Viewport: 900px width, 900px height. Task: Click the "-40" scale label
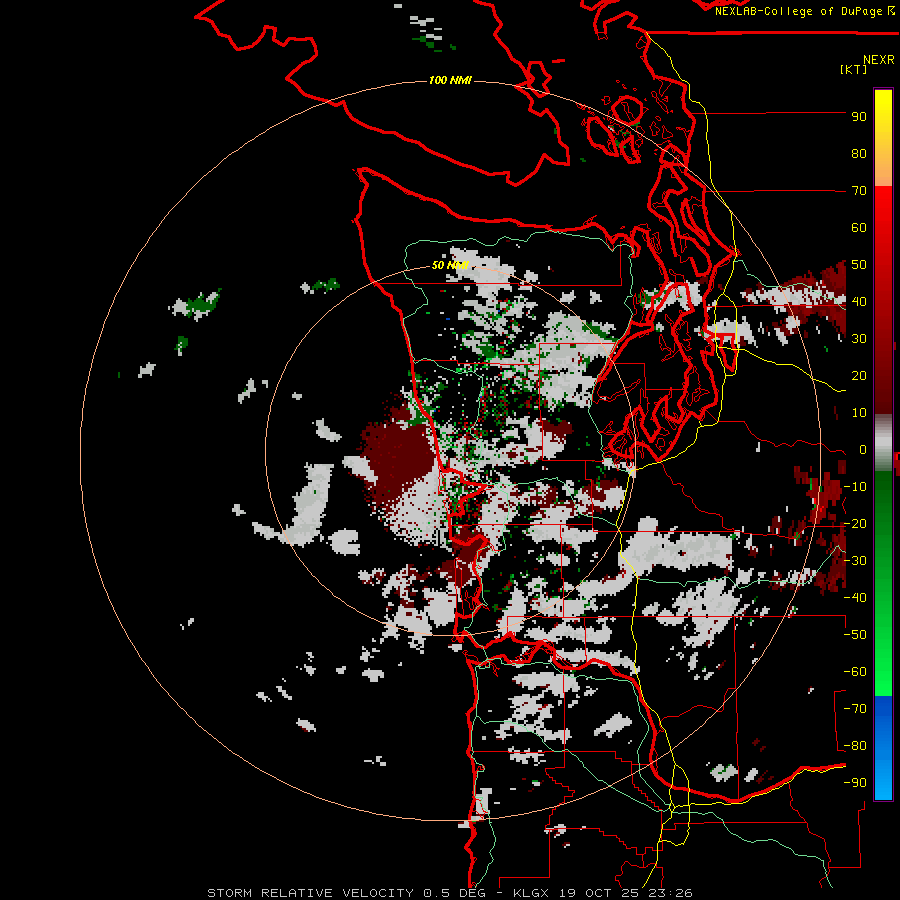(855, 598)
